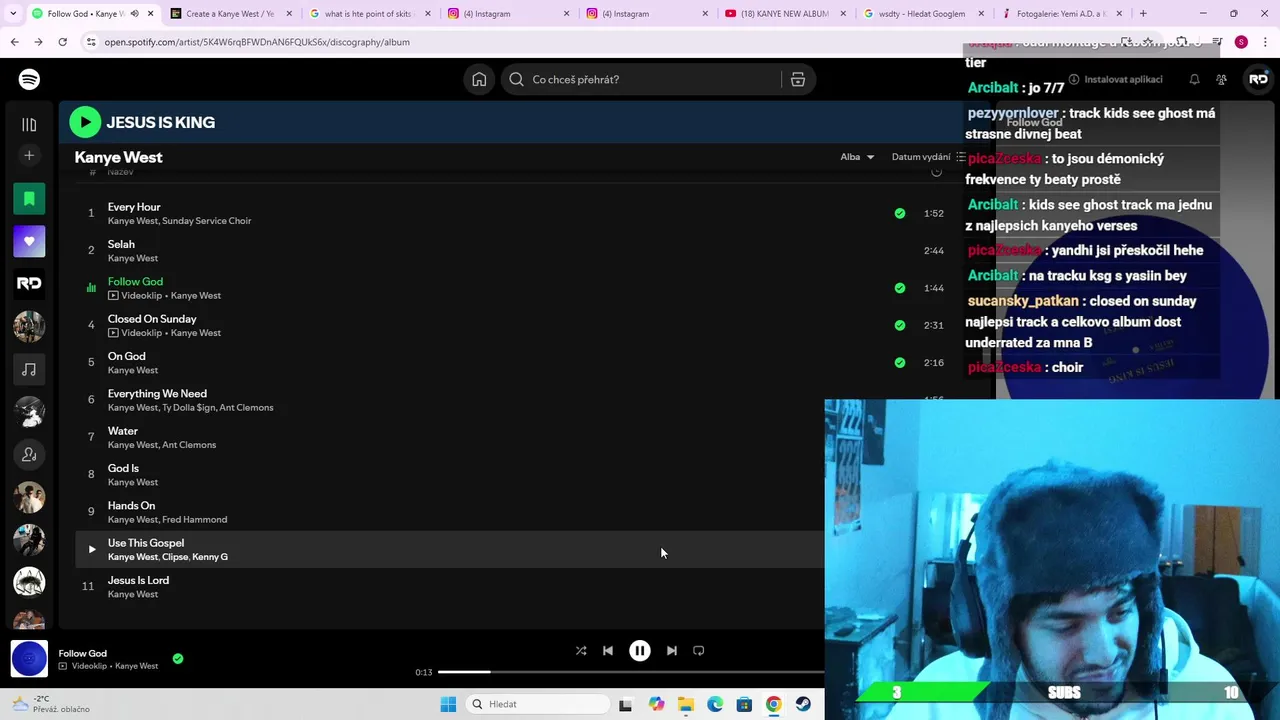
Task: Play the JESUS IS KING album
Action: [x=85, y=122]
